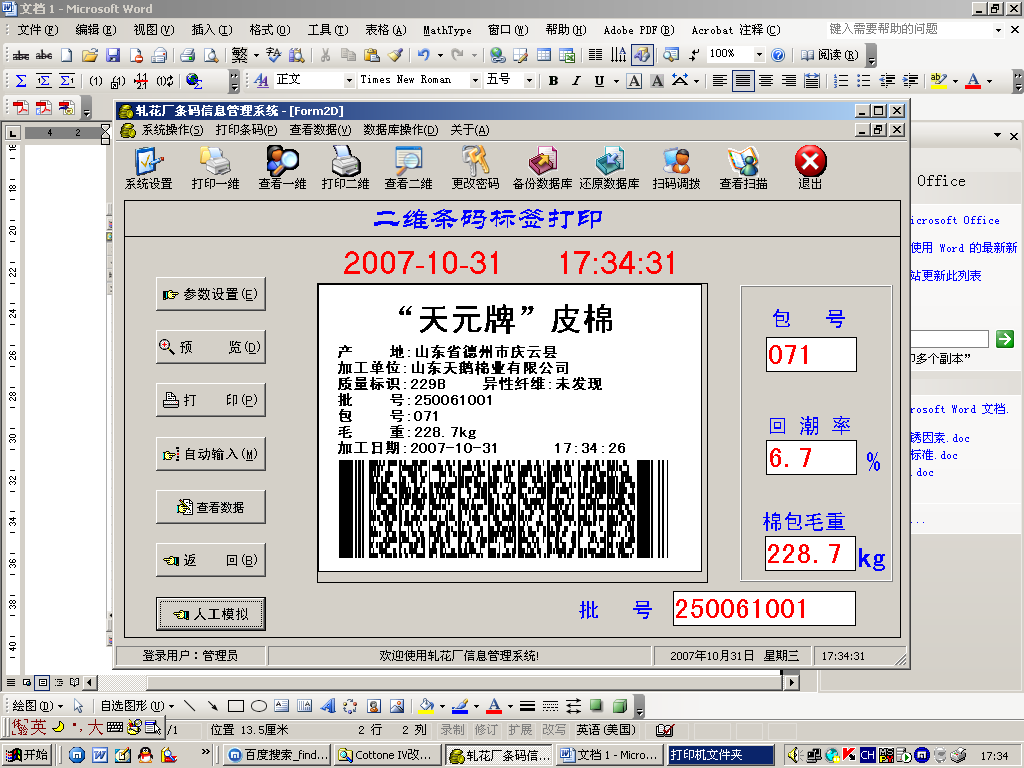This screenshot has width=1024, height=768.
Task: Open the 关于(A) menu
Action: (x=470, y=130)
